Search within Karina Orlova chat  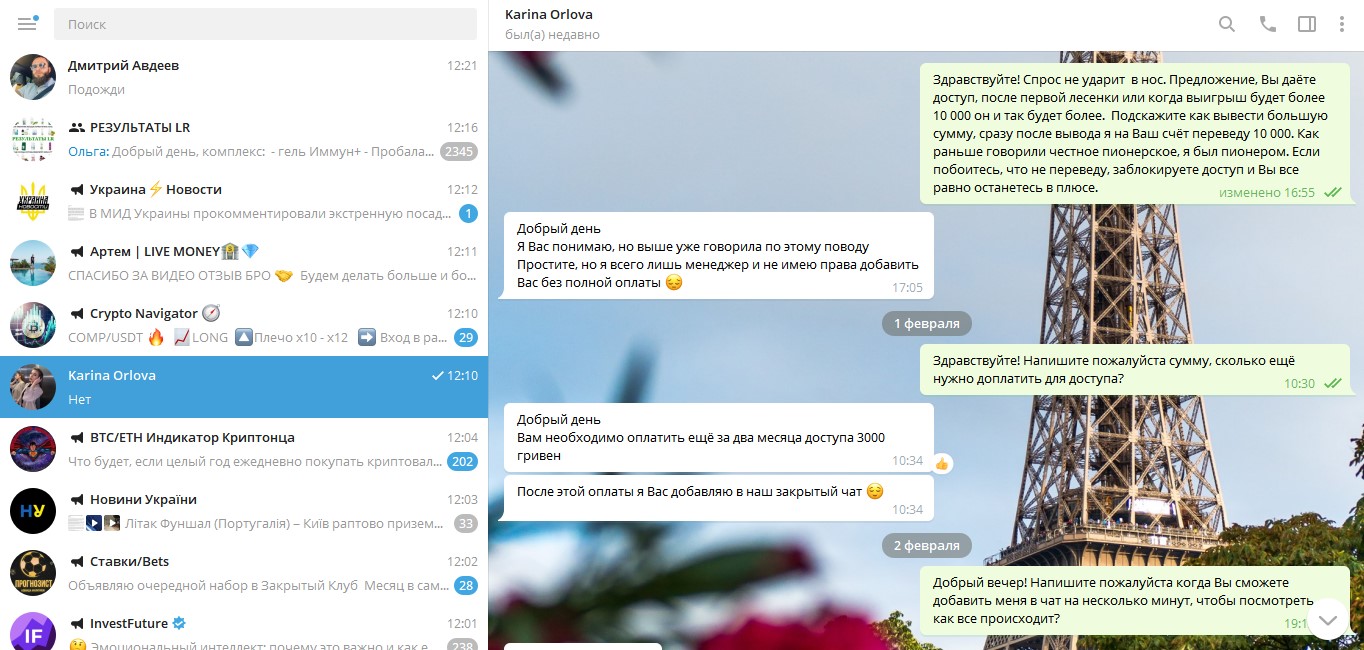(1227, 24)
